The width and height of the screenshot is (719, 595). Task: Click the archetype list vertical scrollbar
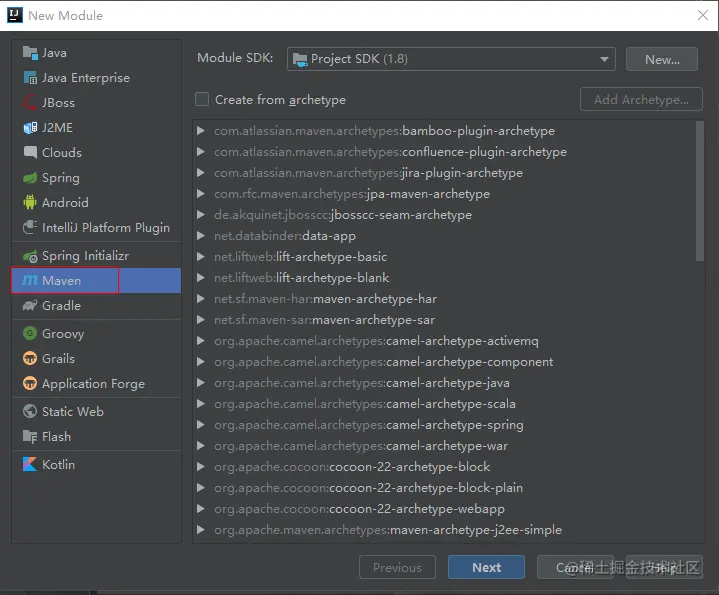[700, 192]
